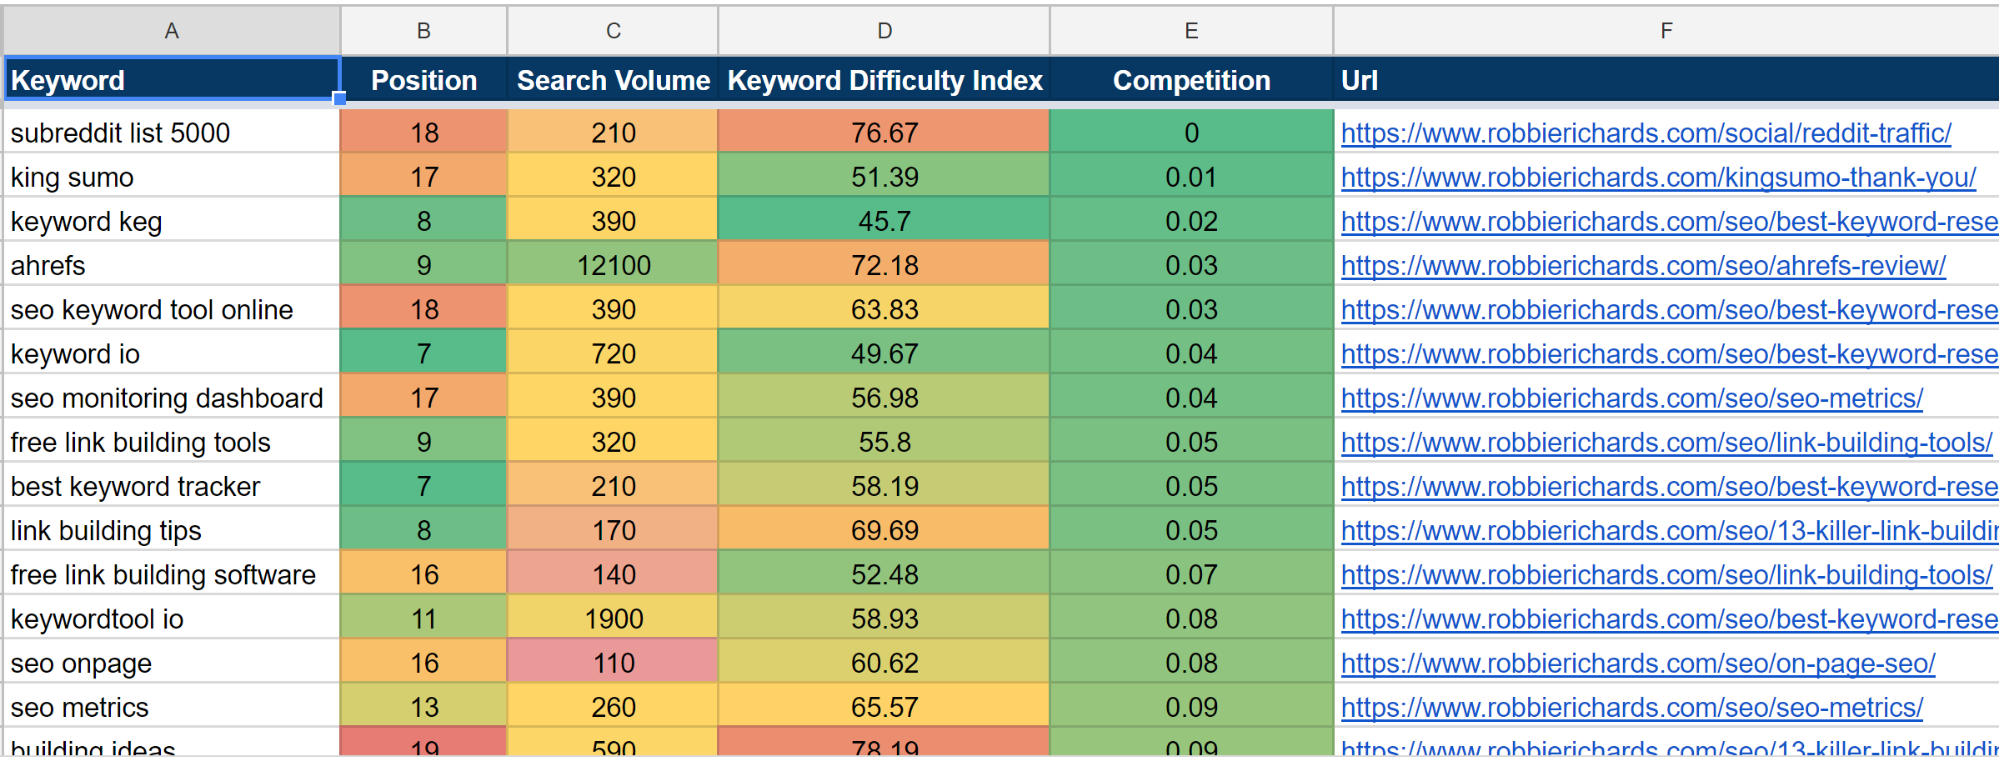Select the green competition cell showing 0
The image size is (1999, 757).
[x=1190, y=132]
